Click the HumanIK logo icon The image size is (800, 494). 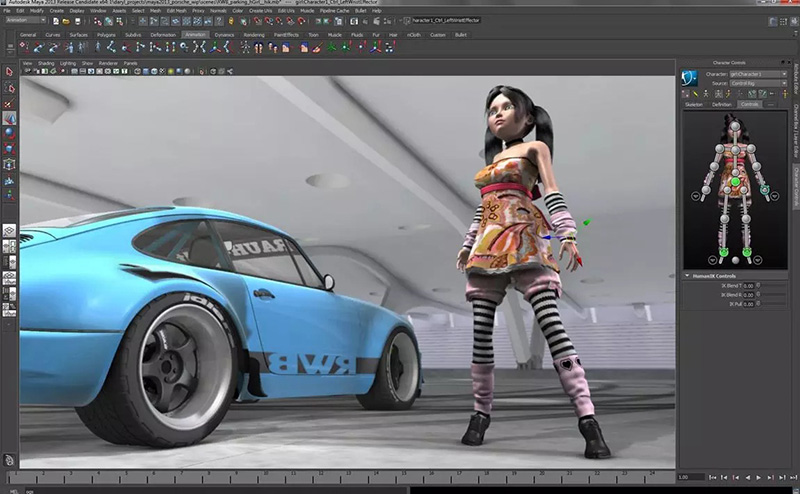[689, 78]
